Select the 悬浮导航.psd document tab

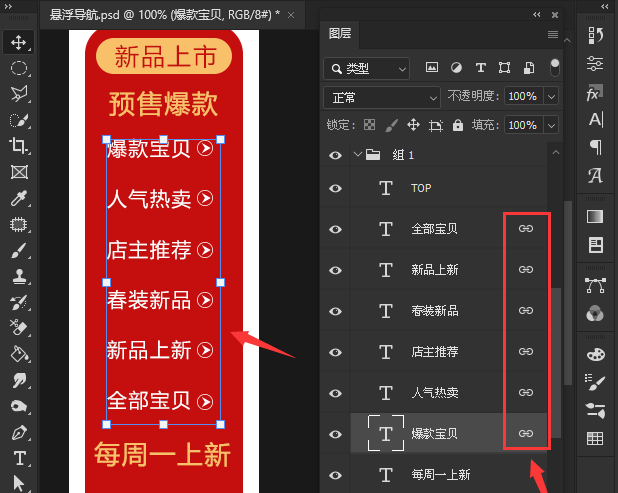(165, 15)
